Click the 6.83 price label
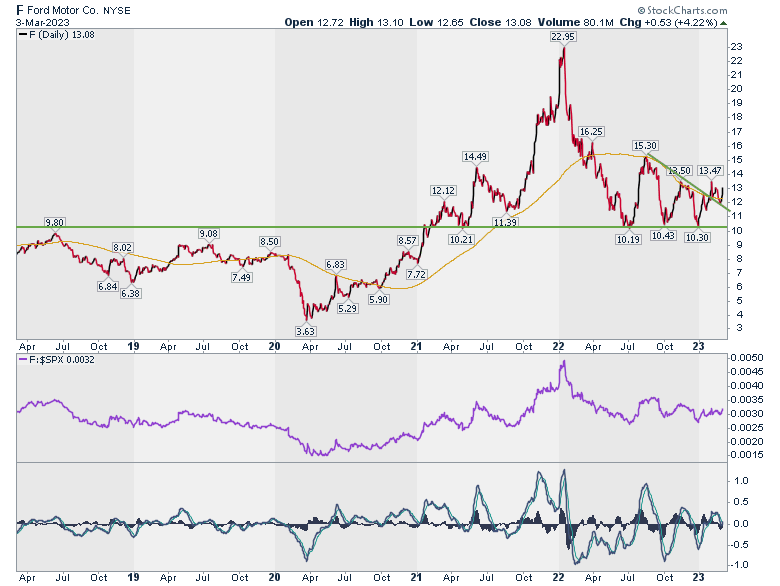The height and width of the screenshot is (586, 780). (x=335, y=265)
